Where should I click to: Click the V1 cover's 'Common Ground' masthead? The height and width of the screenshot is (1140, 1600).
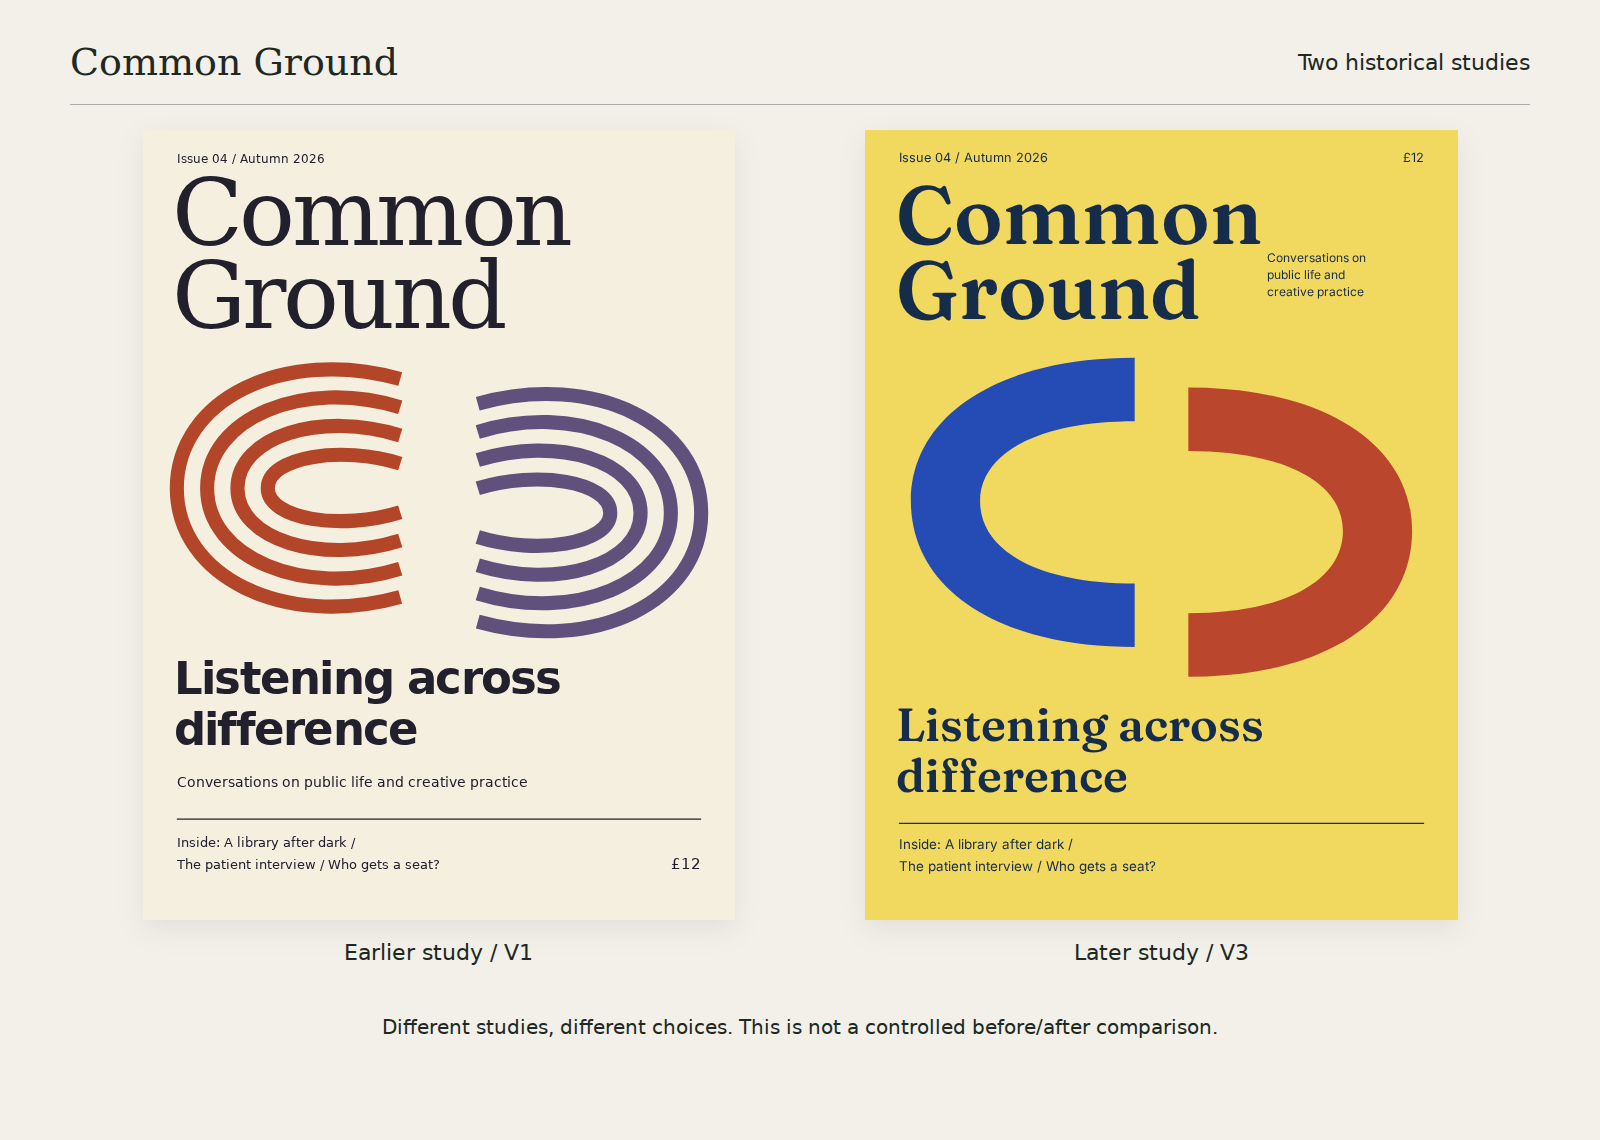click(372, 254)
